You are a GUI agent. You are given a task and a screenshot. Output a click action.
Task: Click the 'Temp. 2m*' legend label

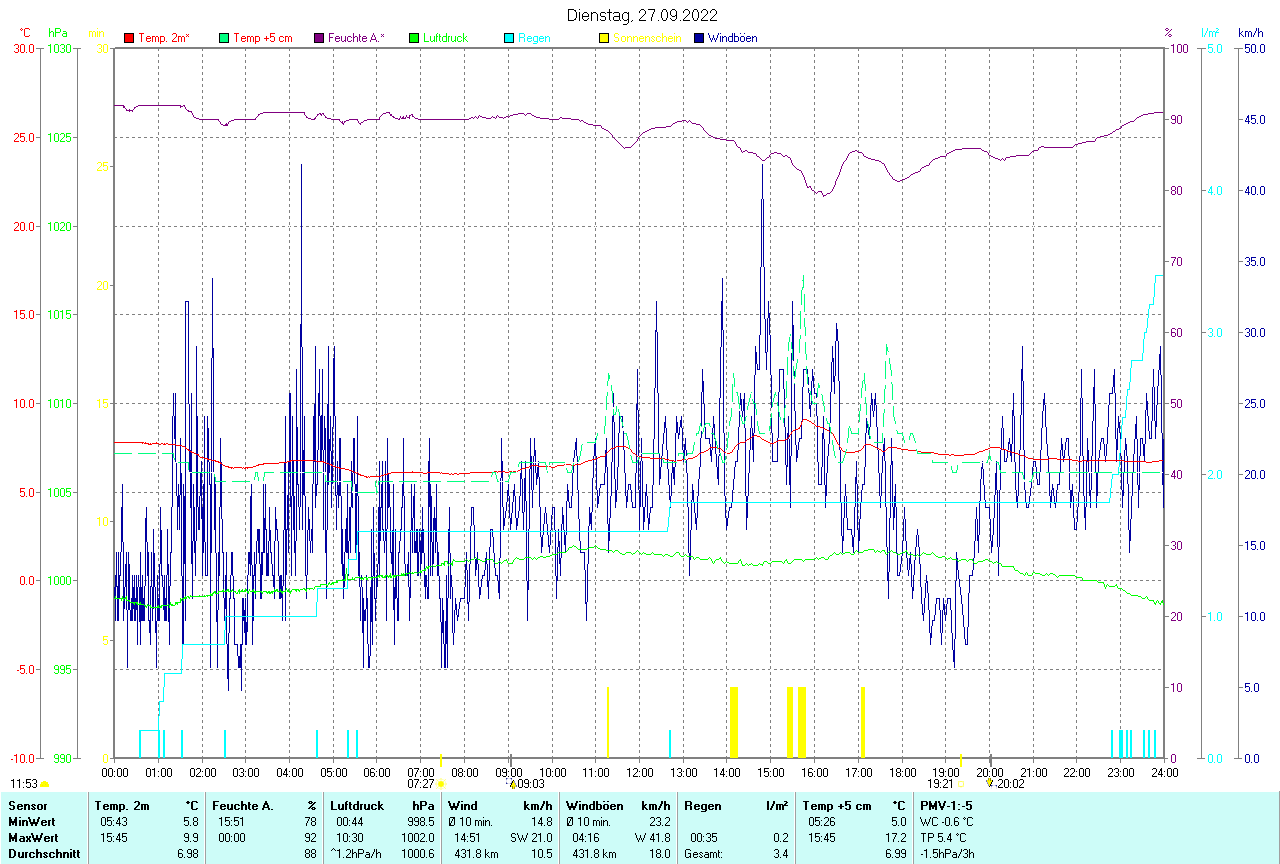pyautogui.click(x=164, y=38)
